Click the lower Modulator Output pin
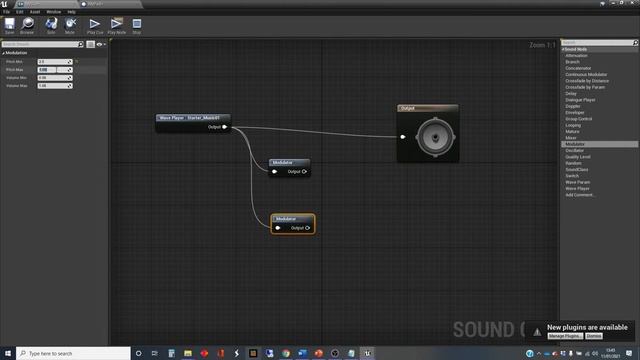 coord(307,228)
